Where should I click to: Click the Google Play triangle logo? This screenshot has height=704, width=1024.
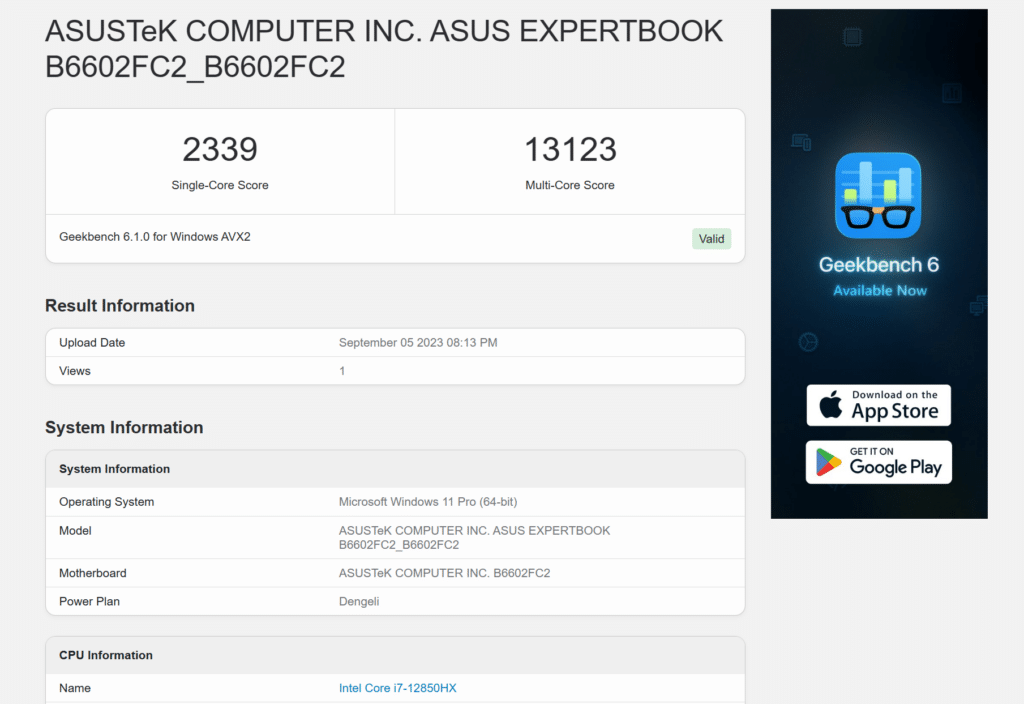pyautogui.click(x=828, y=462)
